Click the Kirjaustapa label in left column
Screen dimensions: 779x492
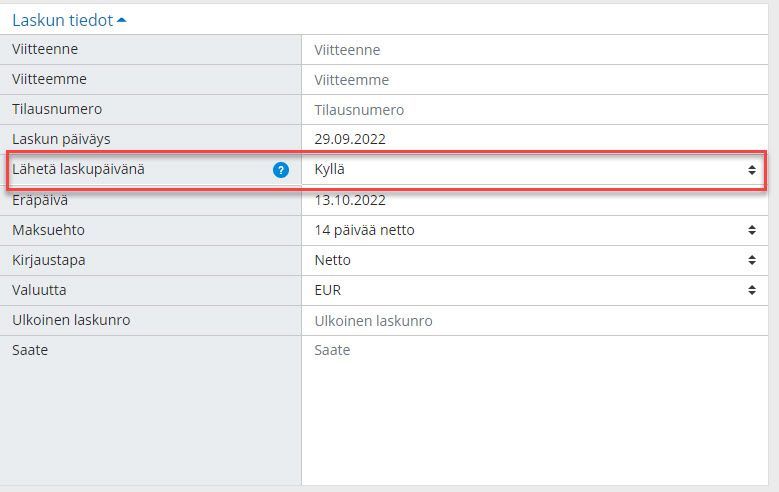[x=49, y=260]
